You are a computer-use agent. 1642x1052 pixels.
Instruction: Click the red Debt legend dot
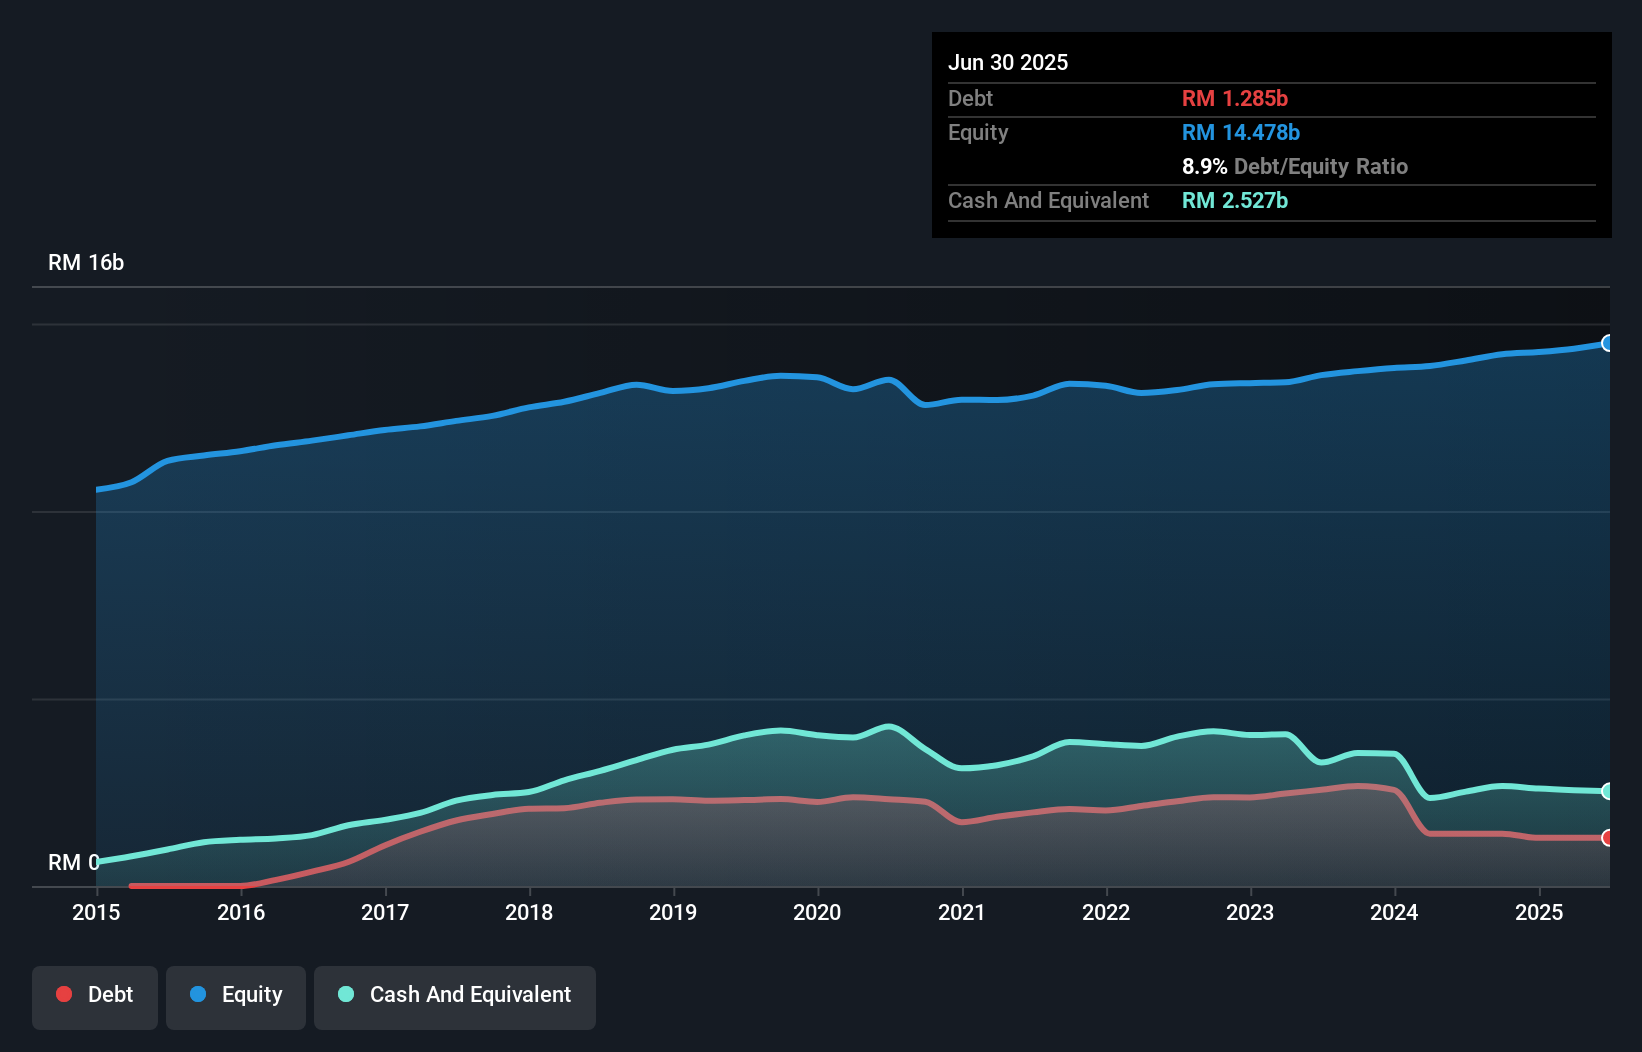[x=62, y=994]
